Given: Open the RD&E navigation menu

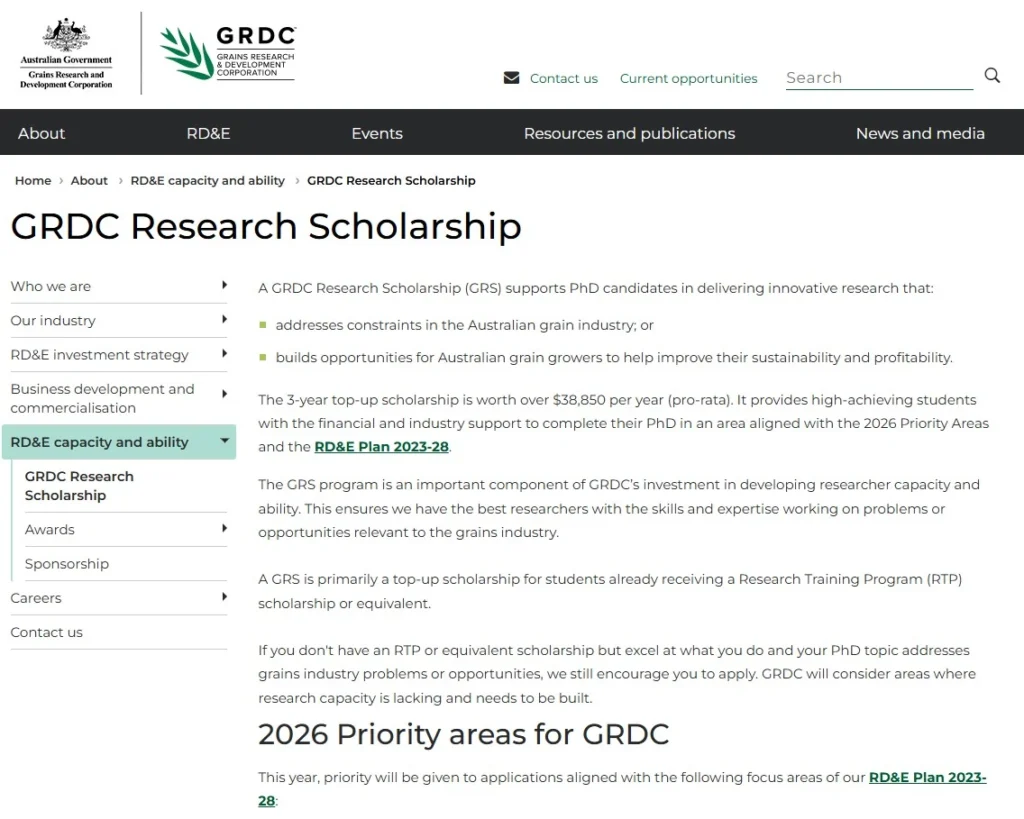Looking at the screenshot, I should coord(208,133).
